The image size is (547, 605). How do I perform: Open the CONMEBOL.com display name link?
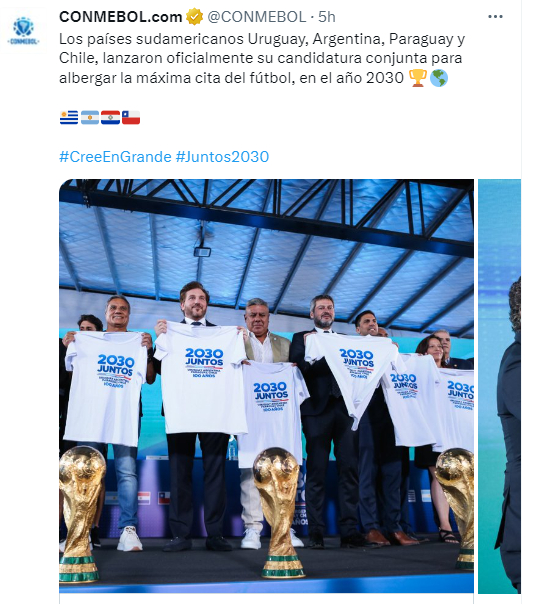tap(120, 17)
